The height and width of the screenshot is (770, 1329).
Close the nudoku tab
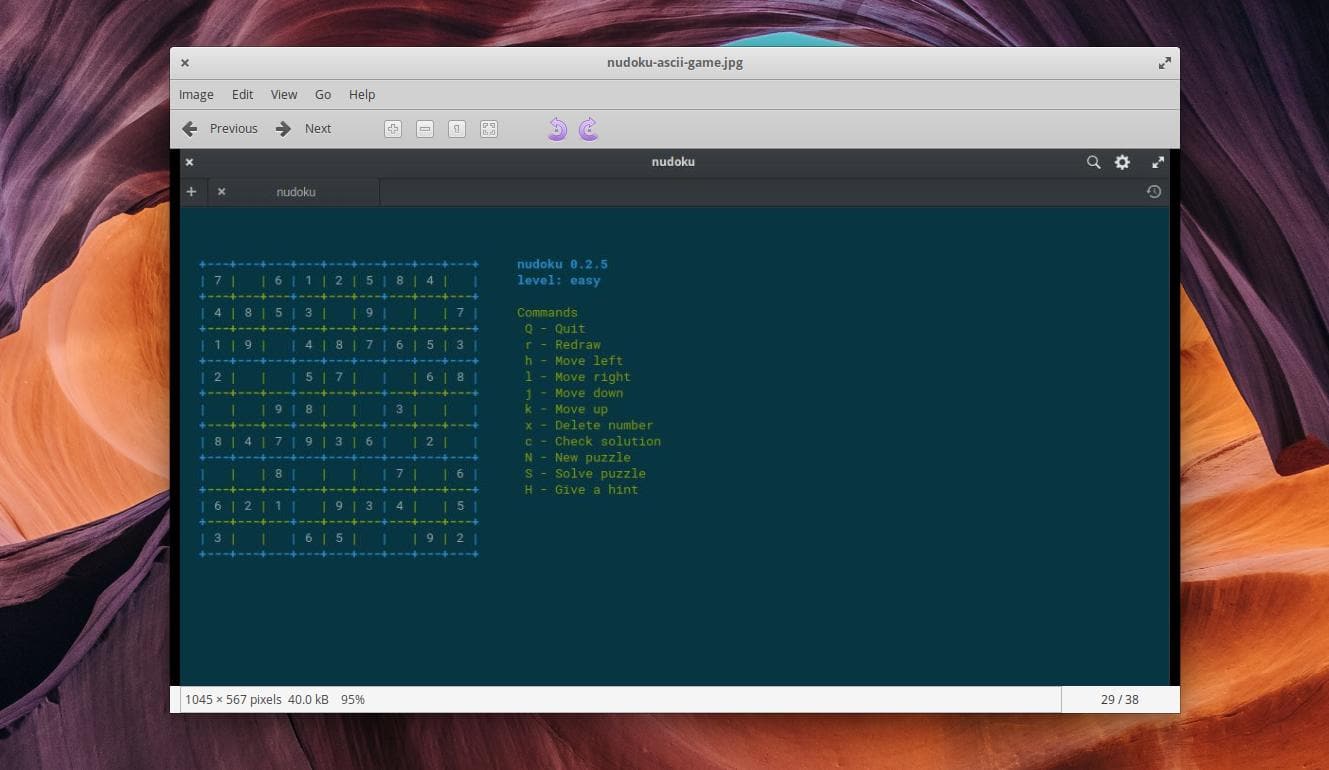tap(221, 192)
